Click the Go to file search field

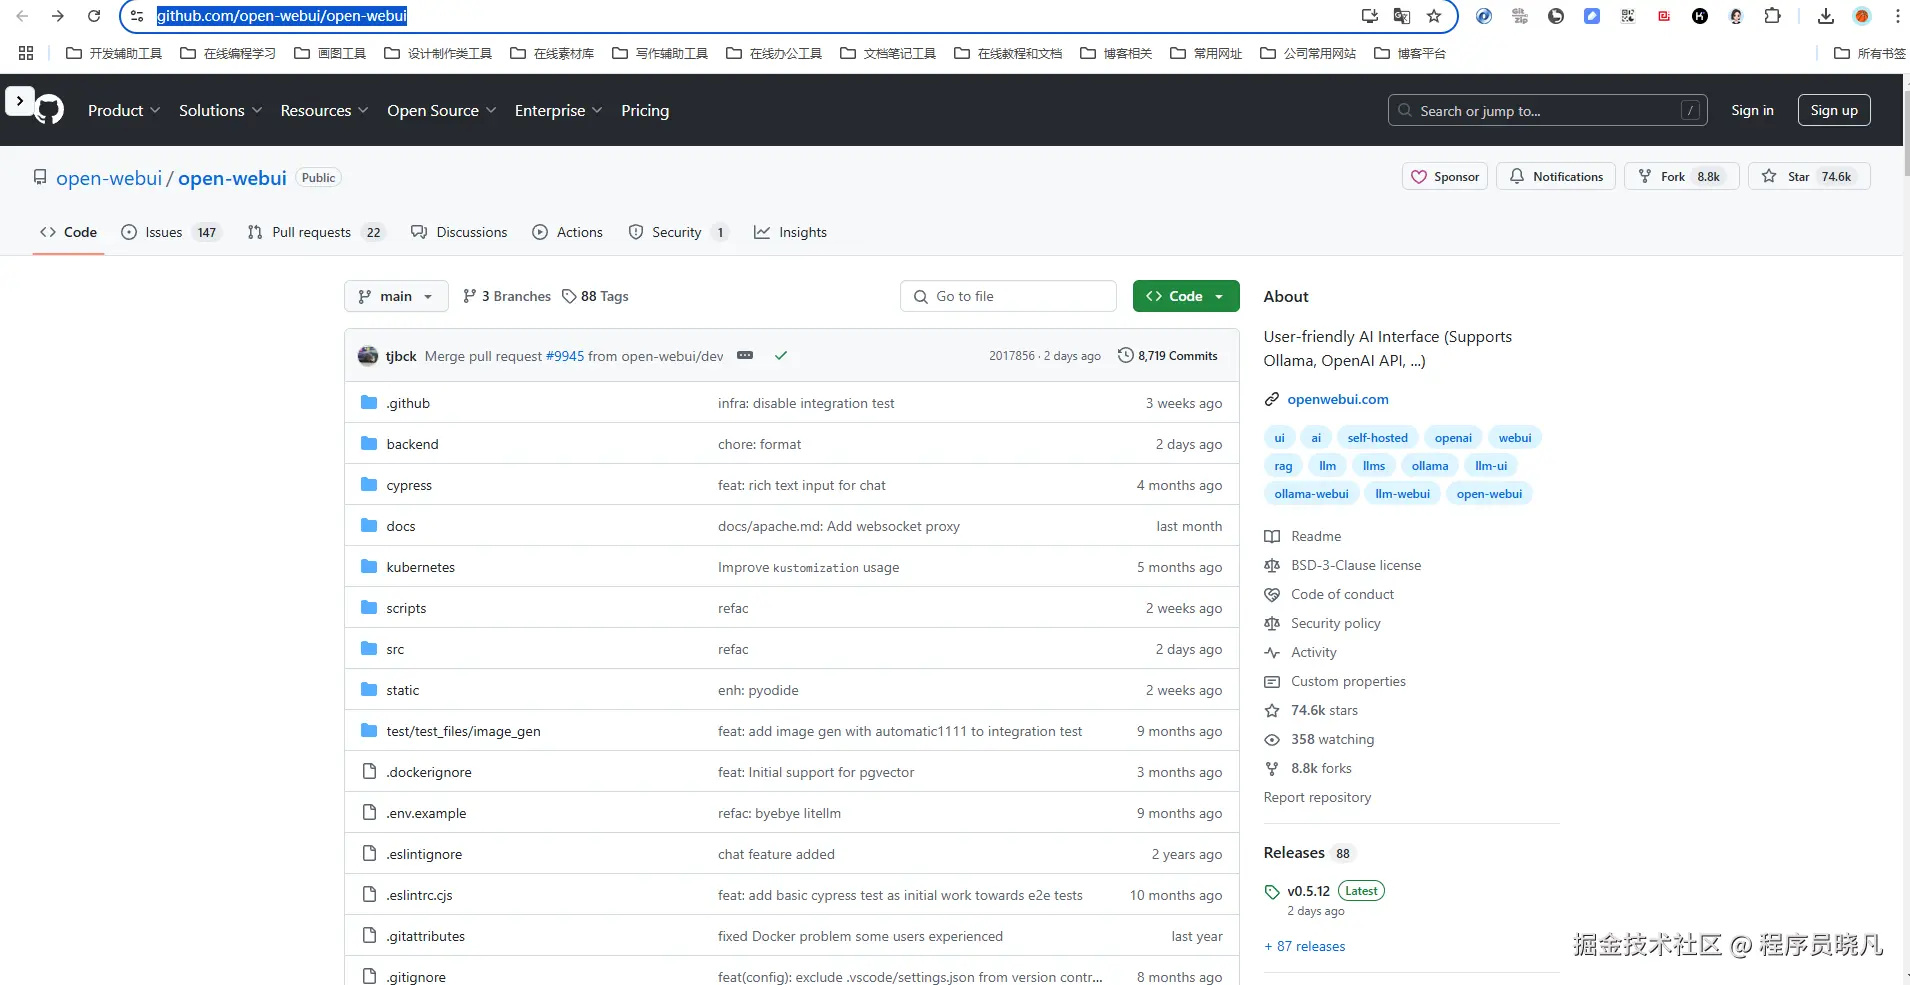pyautogui.click(x=1008, y=296)
